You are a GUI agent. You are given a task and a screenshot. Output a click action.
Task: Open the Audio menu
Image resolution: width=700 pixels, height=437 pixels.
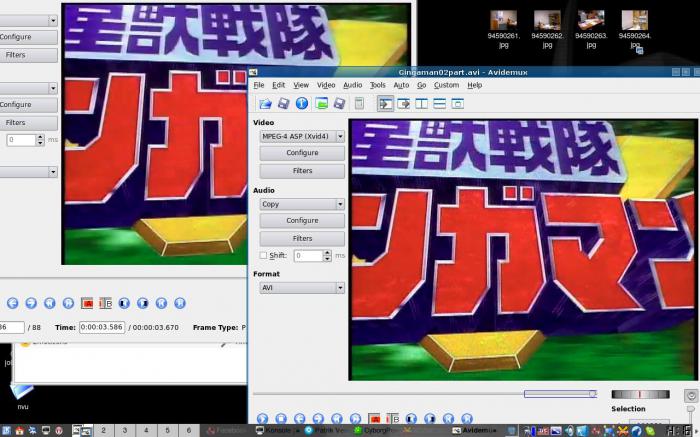[352, 85]
